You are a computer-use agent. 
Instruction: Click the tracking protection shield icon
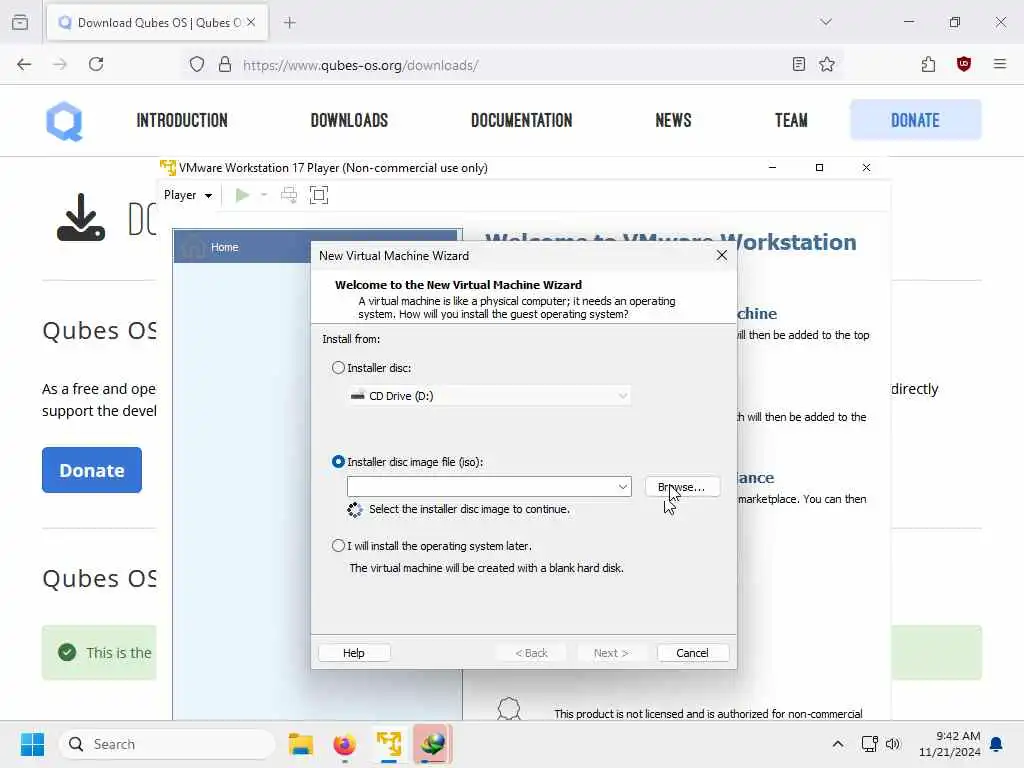[x=197, y=65]
